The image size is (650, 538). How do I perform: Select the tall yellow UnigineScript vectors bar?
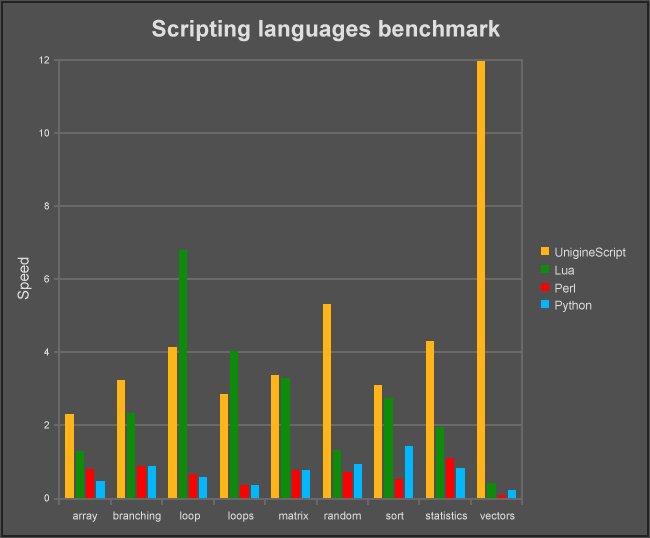pos(481,279)
